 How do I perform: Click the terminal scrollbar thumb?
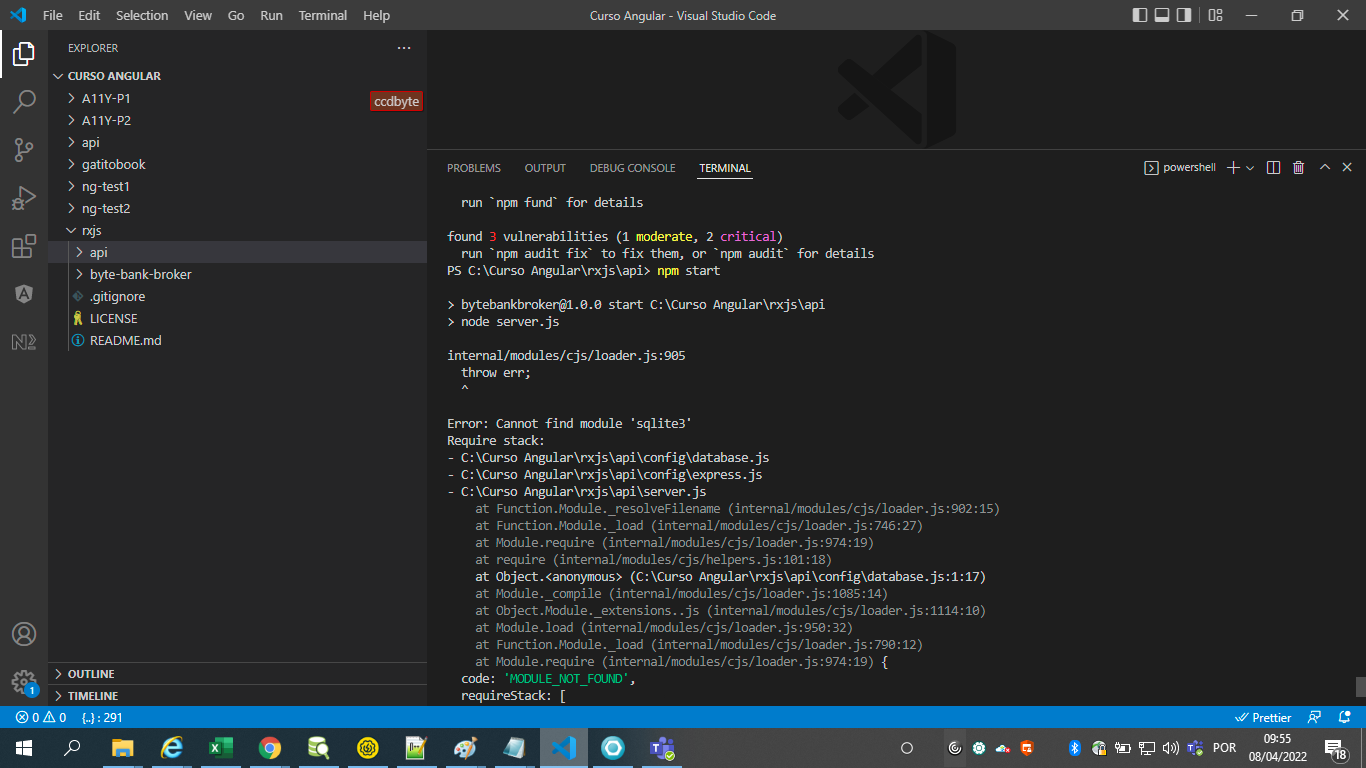click(1360, 686)
